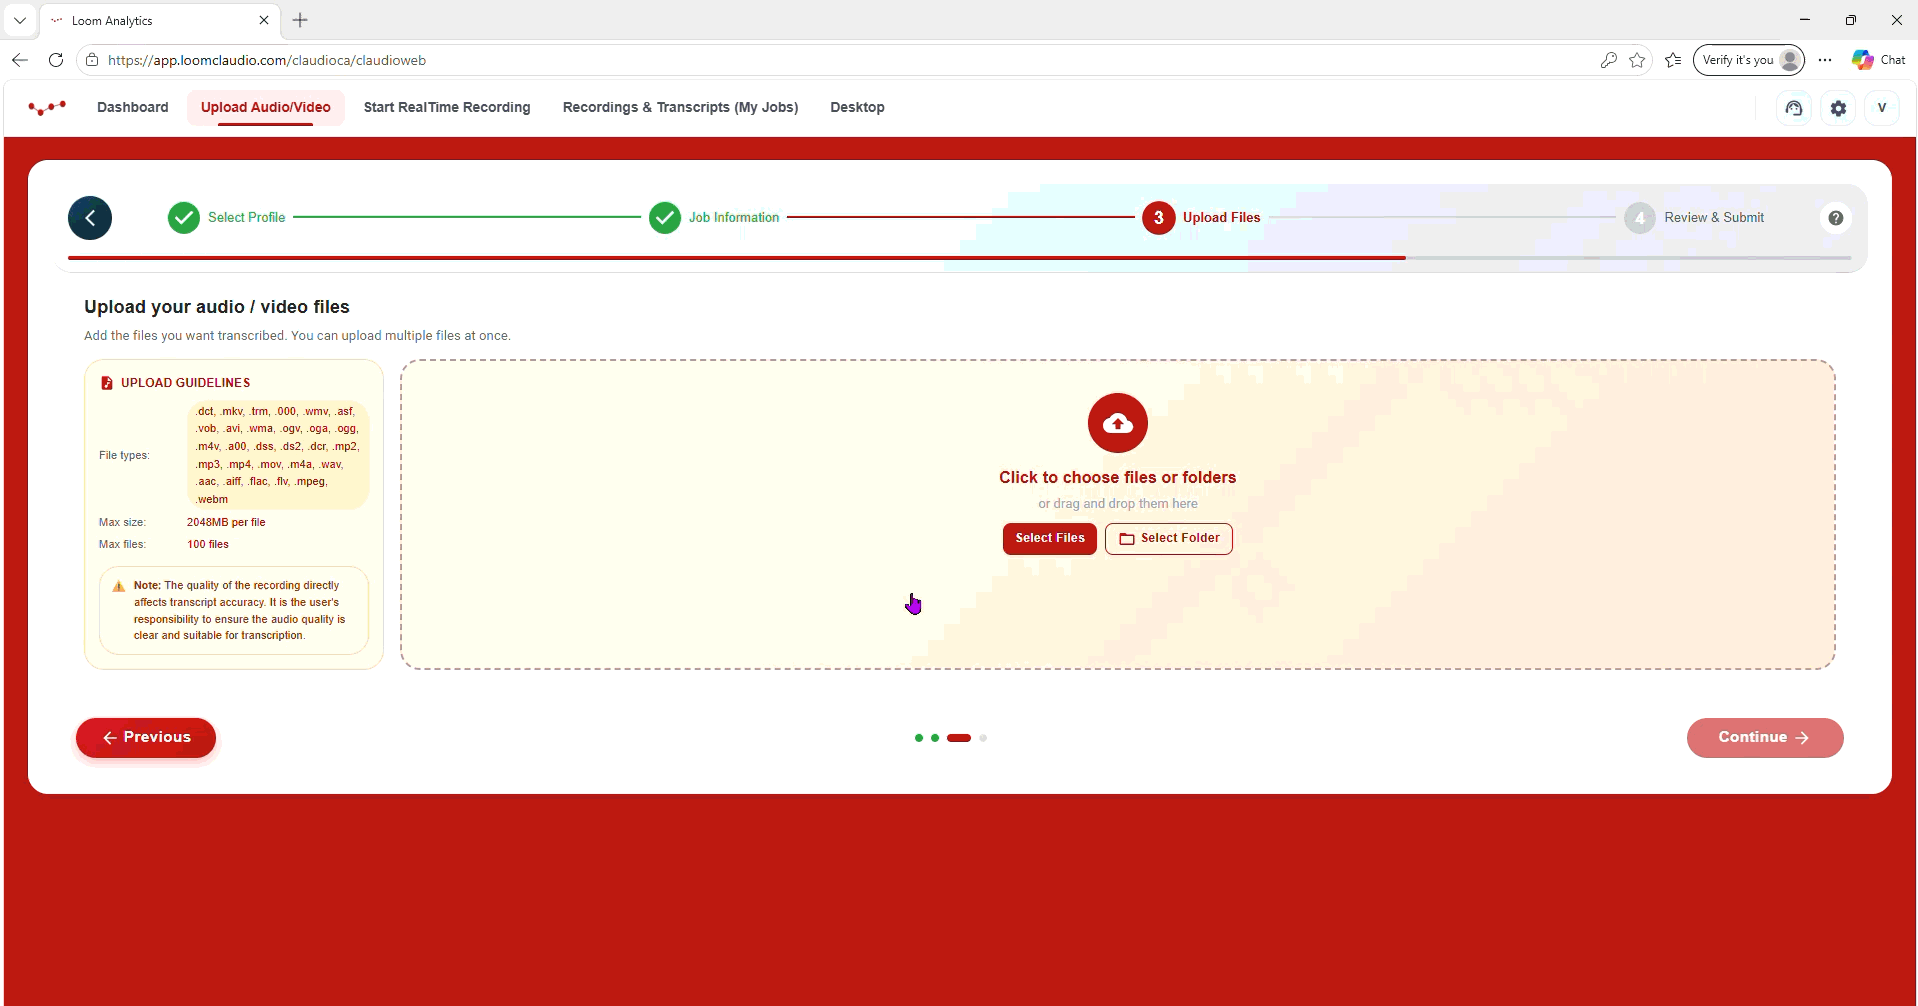Open the Dashboard tab
The width and height of the screenshot is (1918, 1006).
coord(133,108)
